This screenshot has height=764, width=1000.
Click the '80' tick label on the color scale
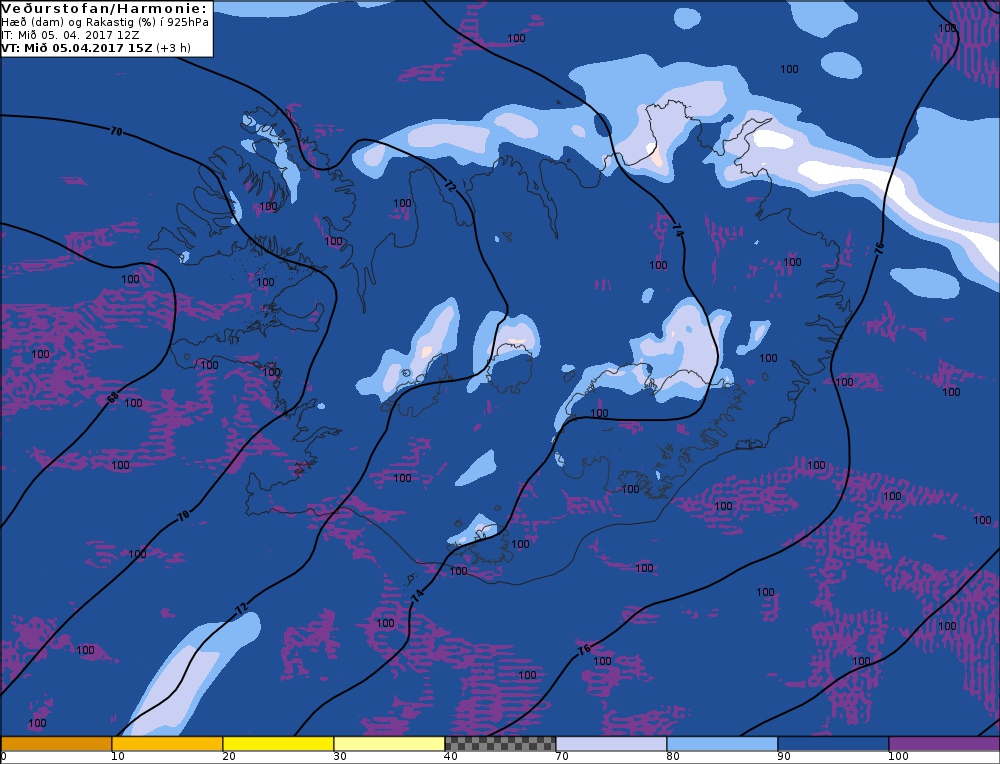(x=673, y=757)
